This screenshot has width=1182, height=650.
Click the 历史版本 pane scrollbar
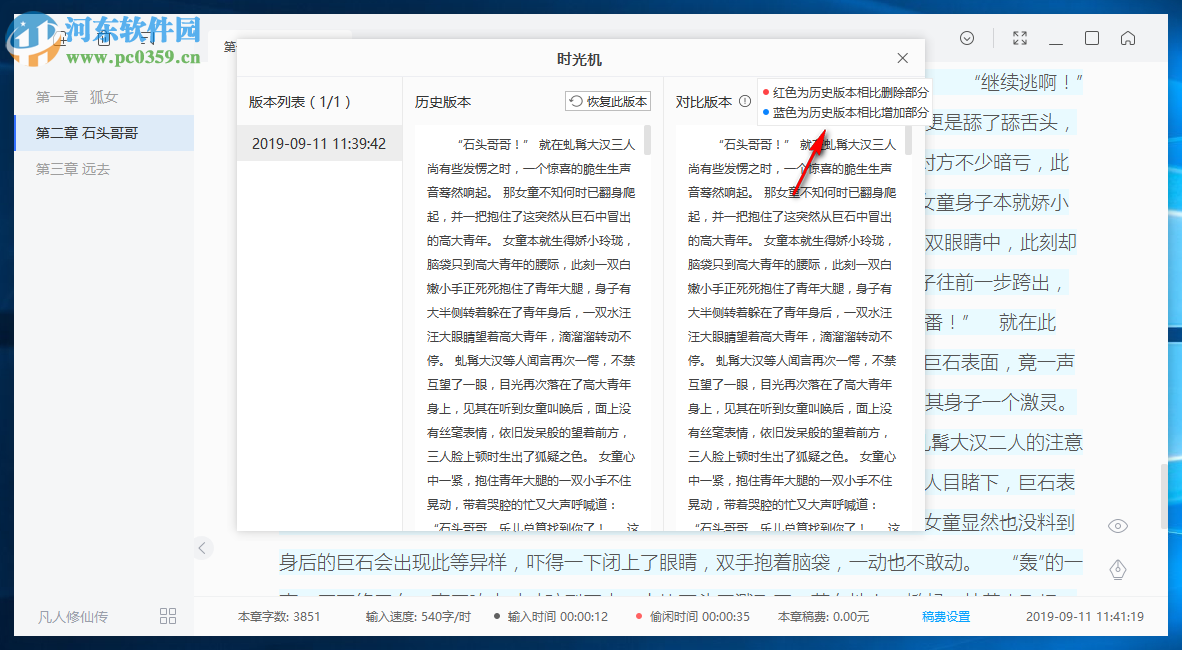pos(648,141)
